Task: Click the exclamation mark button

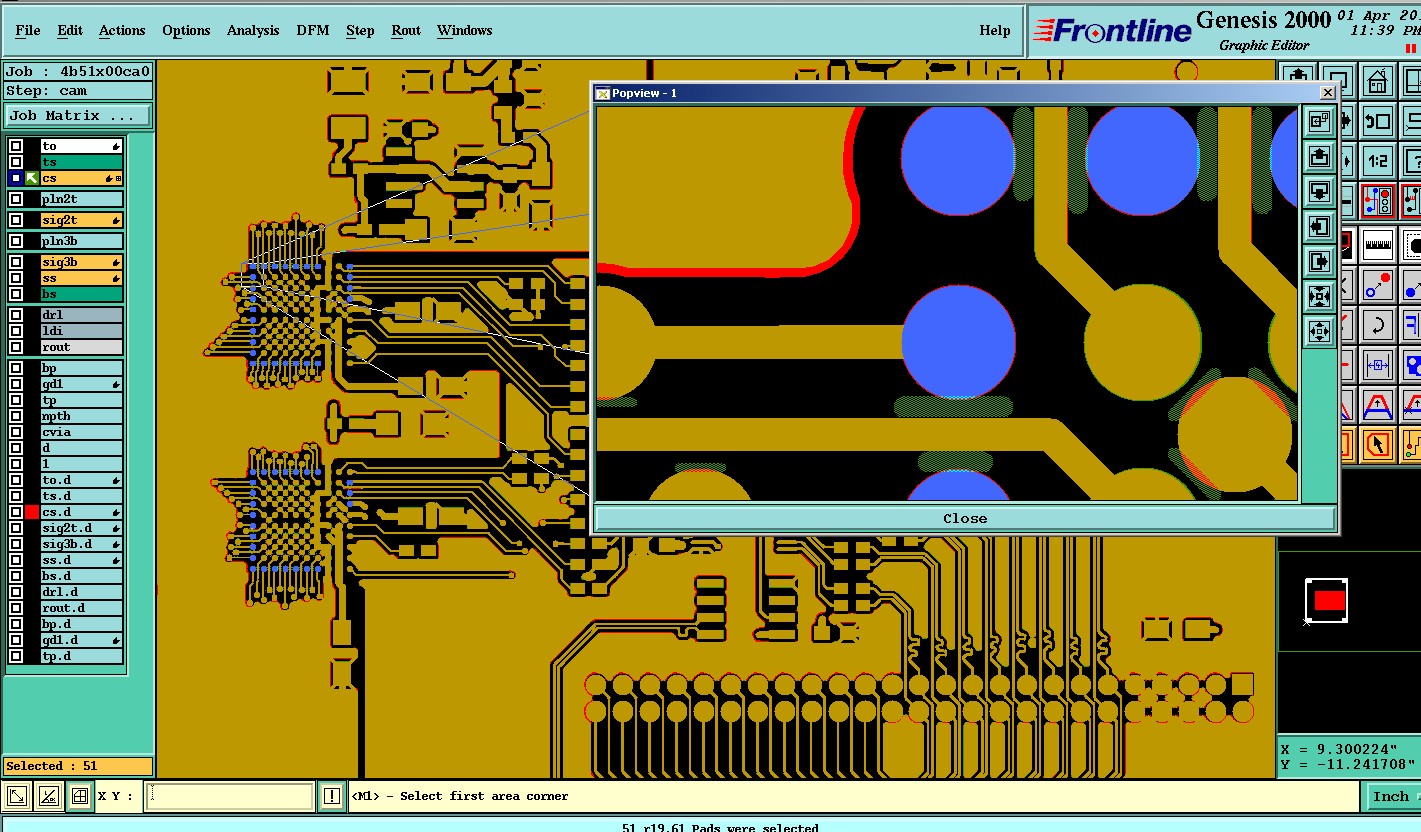Action: (332, 797)
